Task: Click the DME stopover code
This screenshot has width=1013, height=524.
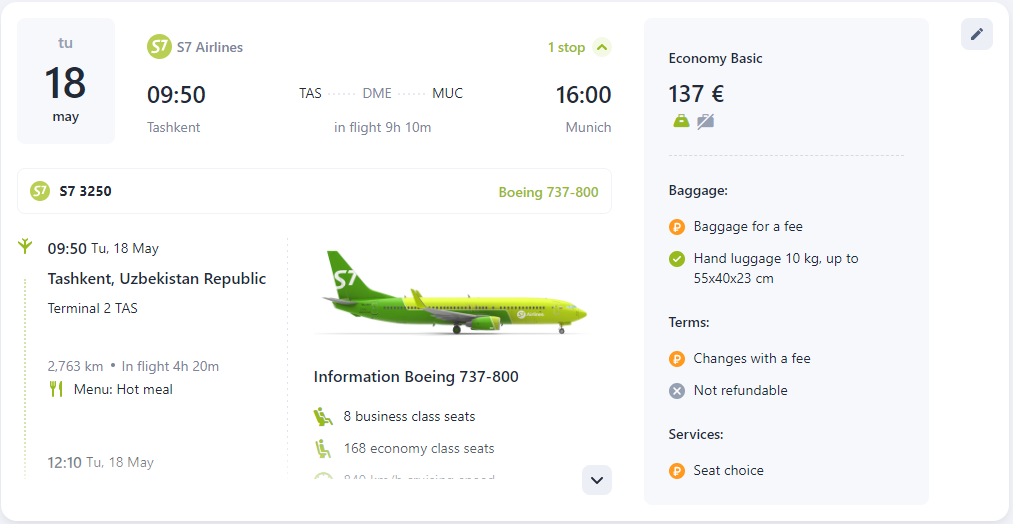Action: tap(377, 93)
